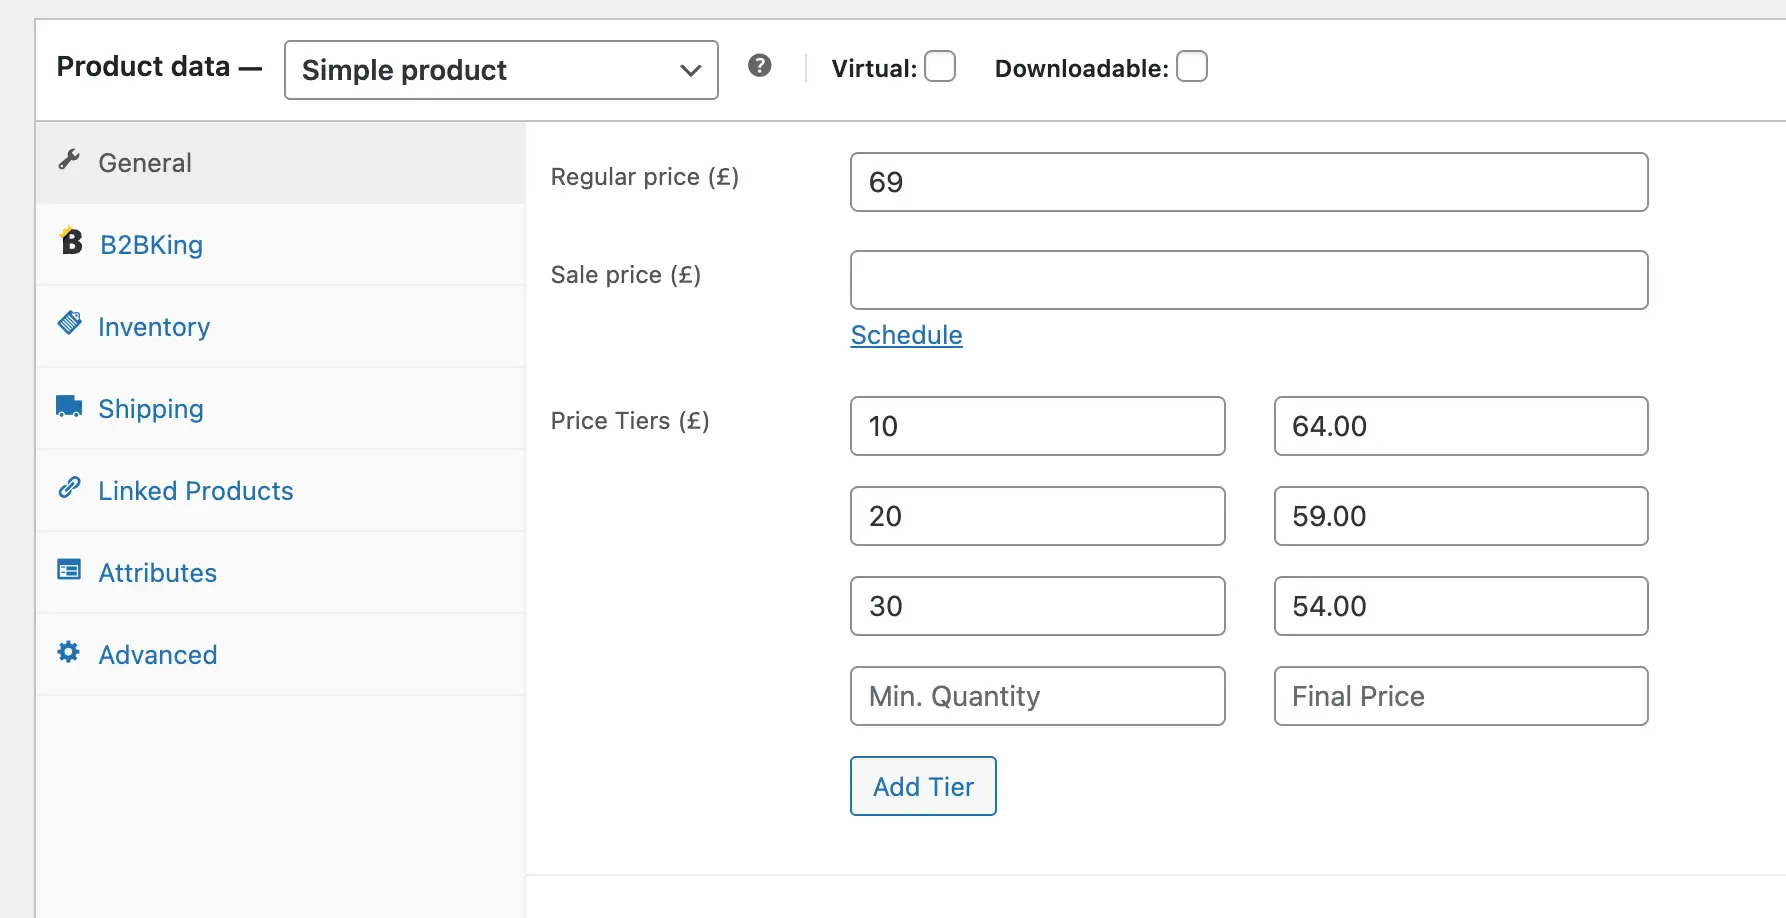Focus the Regular price field
The width and height of the screenshot is (1786, 918).
click(1248, 182)
